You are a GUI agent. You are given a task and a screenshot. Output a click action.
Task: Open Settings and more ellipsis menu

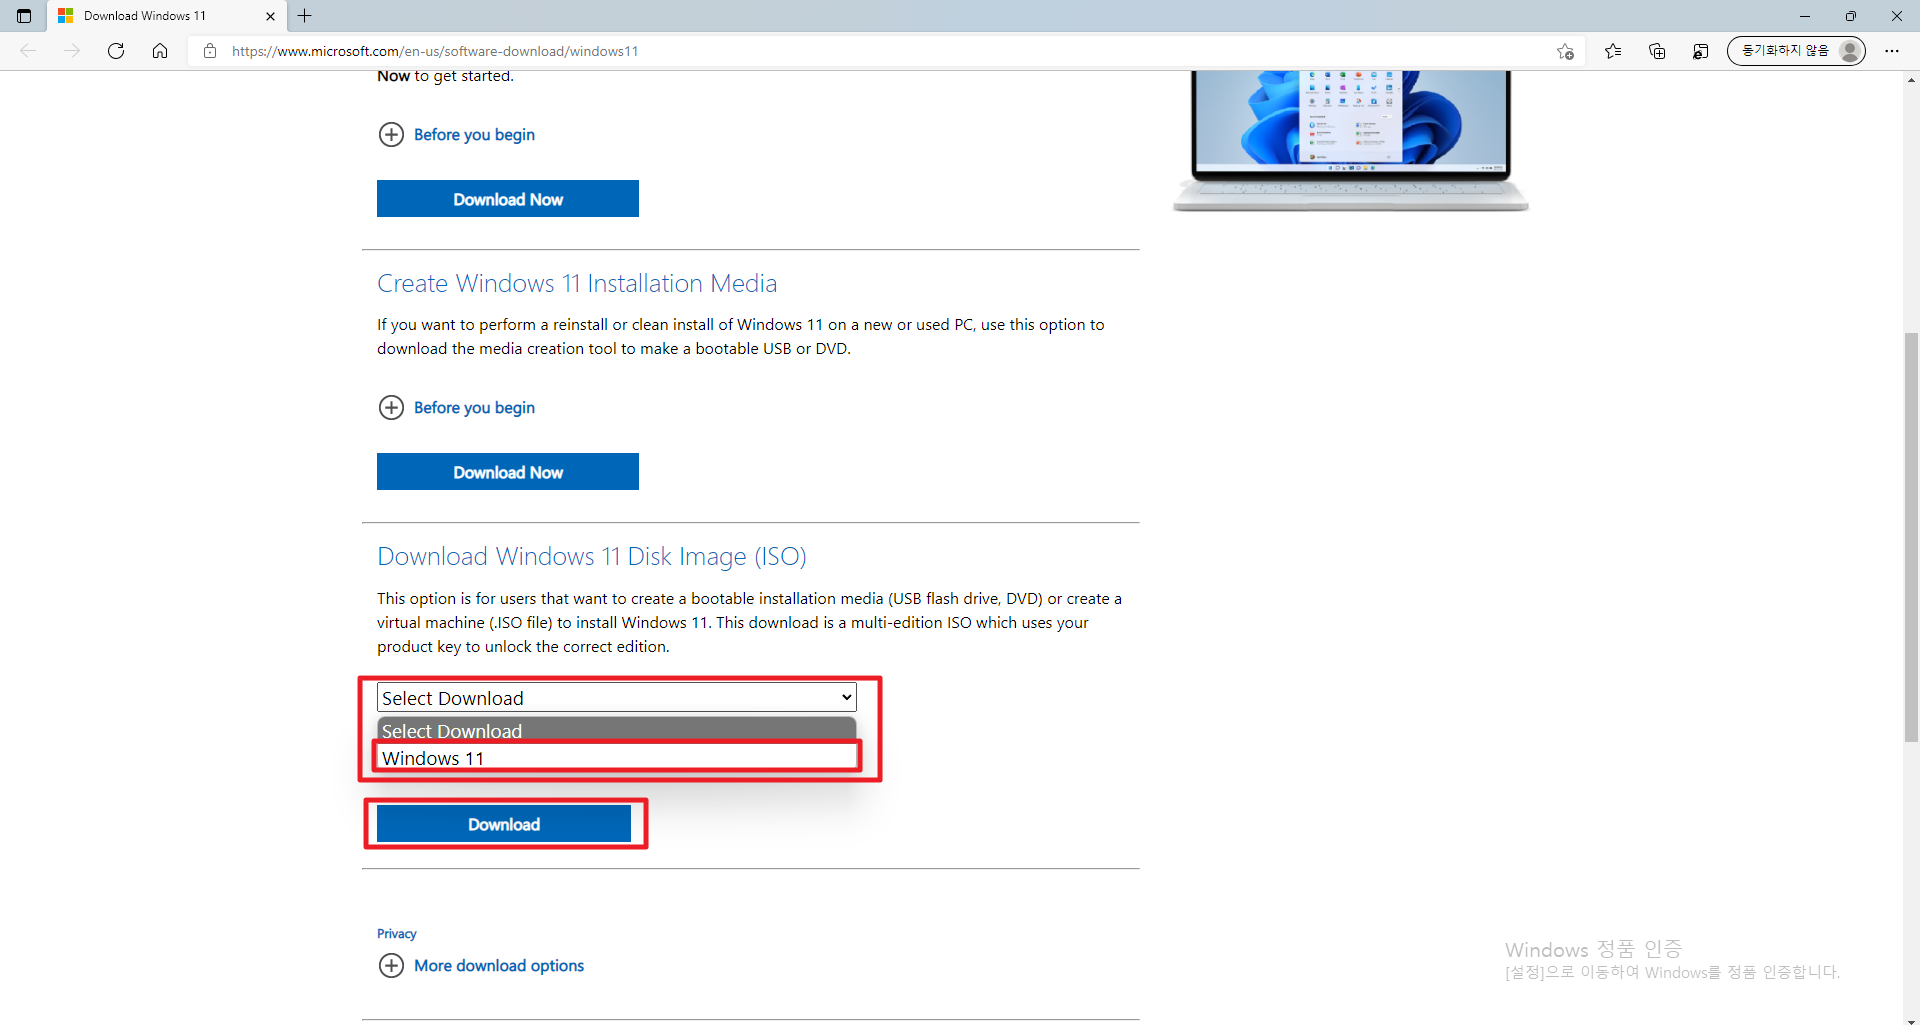click(x=1892, y=51)
